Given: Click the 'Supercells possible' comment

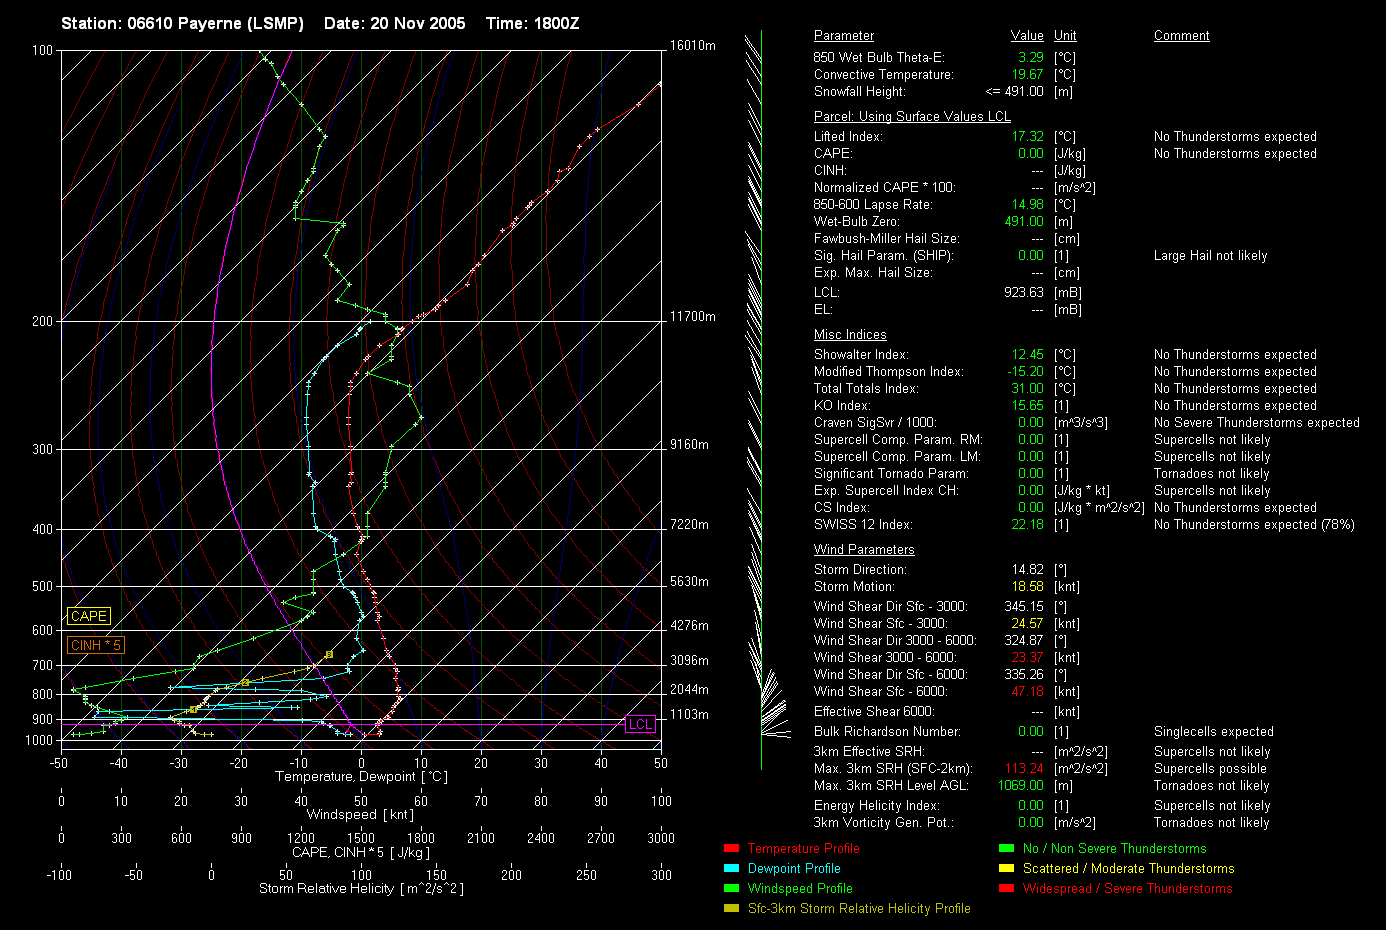Looking at the screenshot, I should (1210, 768).
